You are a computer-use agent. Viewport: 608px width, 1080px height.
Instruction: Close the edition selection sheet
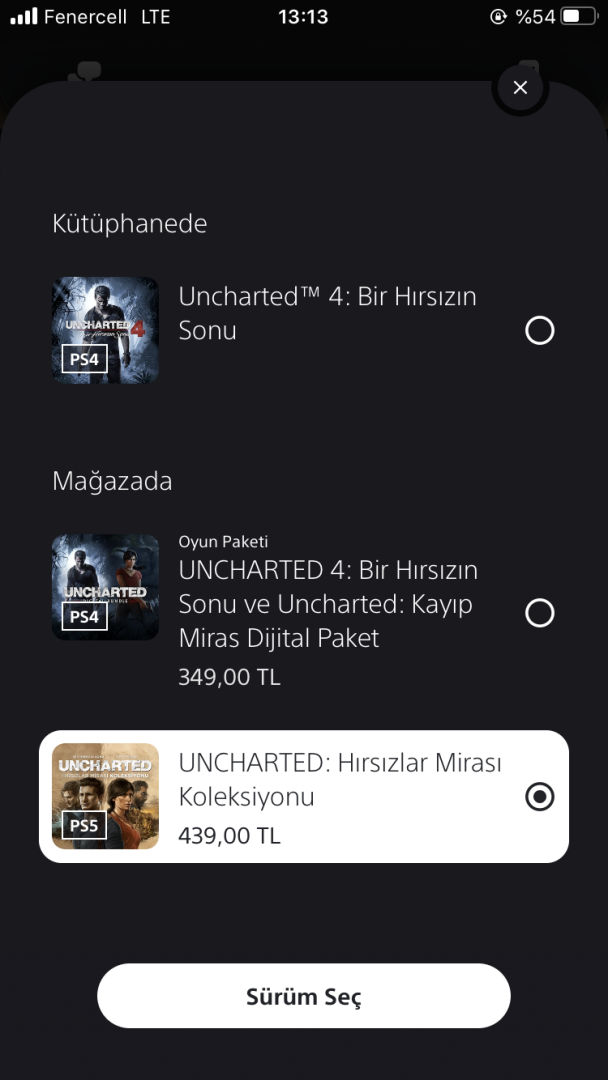coord(520,88)
